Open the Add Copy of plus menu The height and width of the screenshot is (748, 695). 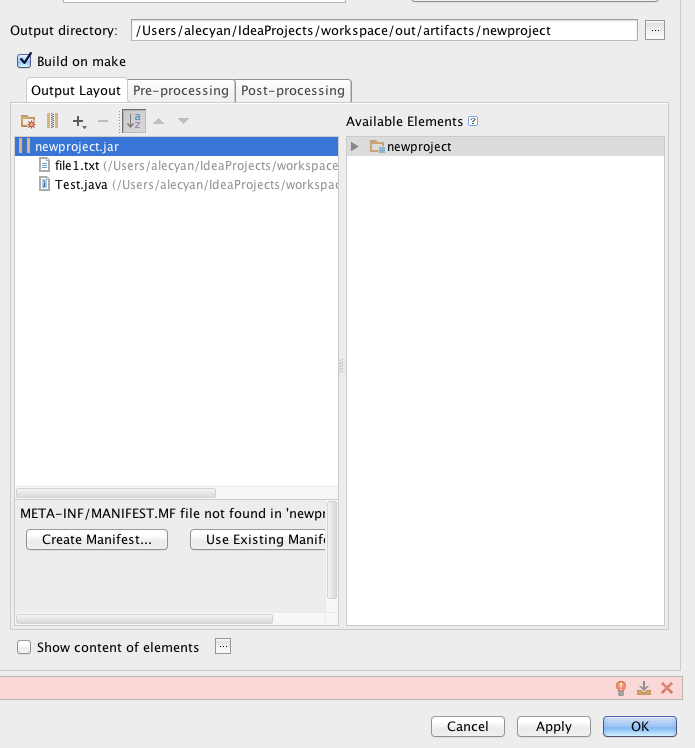coord(79,122)
